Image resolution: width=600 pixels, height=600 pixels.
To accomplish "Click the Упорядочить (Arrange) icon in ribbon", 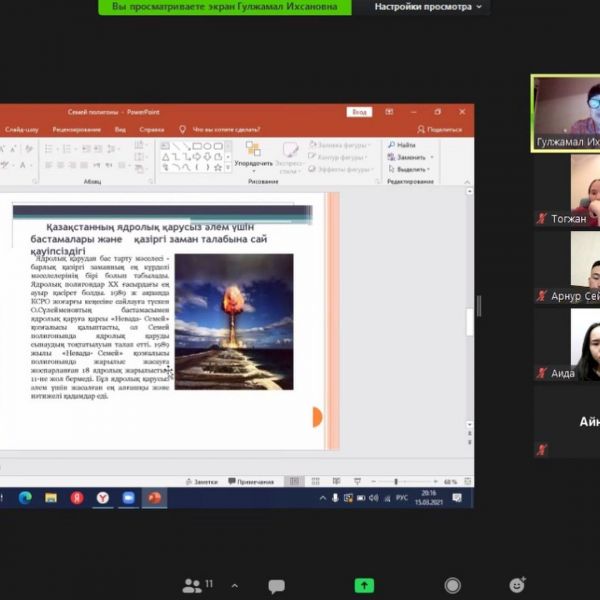I will [x=253, y=153].
